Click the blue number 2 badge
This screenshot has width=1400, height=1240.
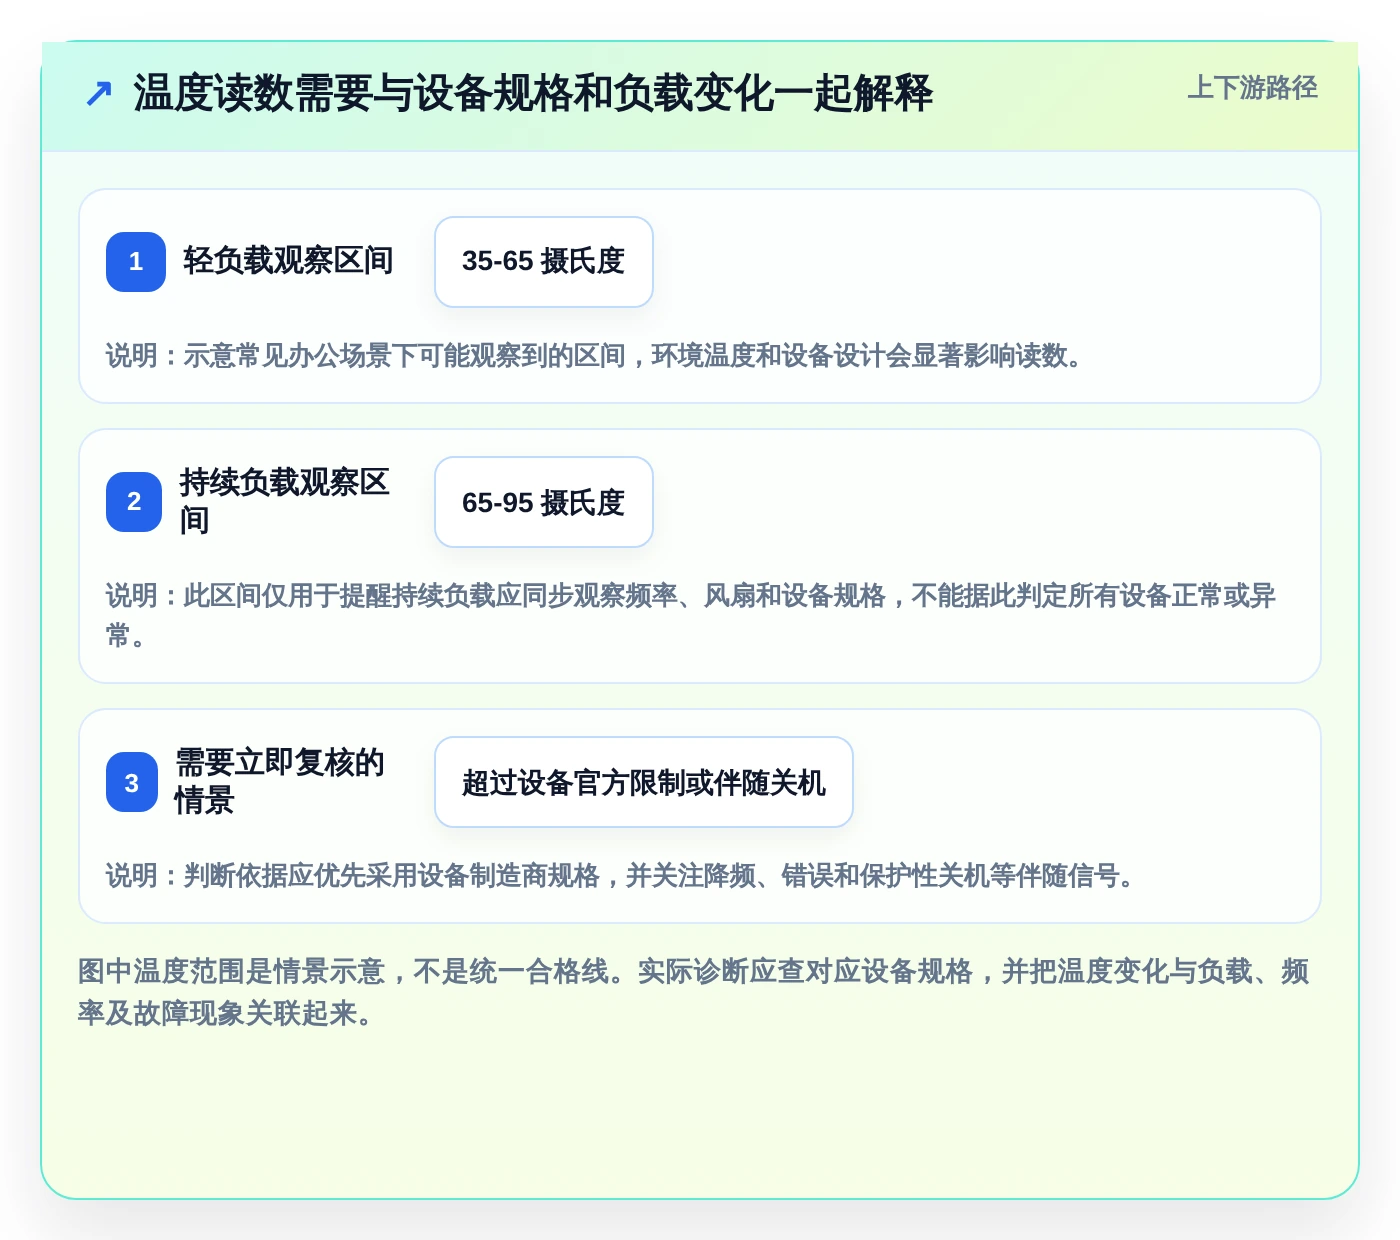pyautogui.click(x=134, y=502)
